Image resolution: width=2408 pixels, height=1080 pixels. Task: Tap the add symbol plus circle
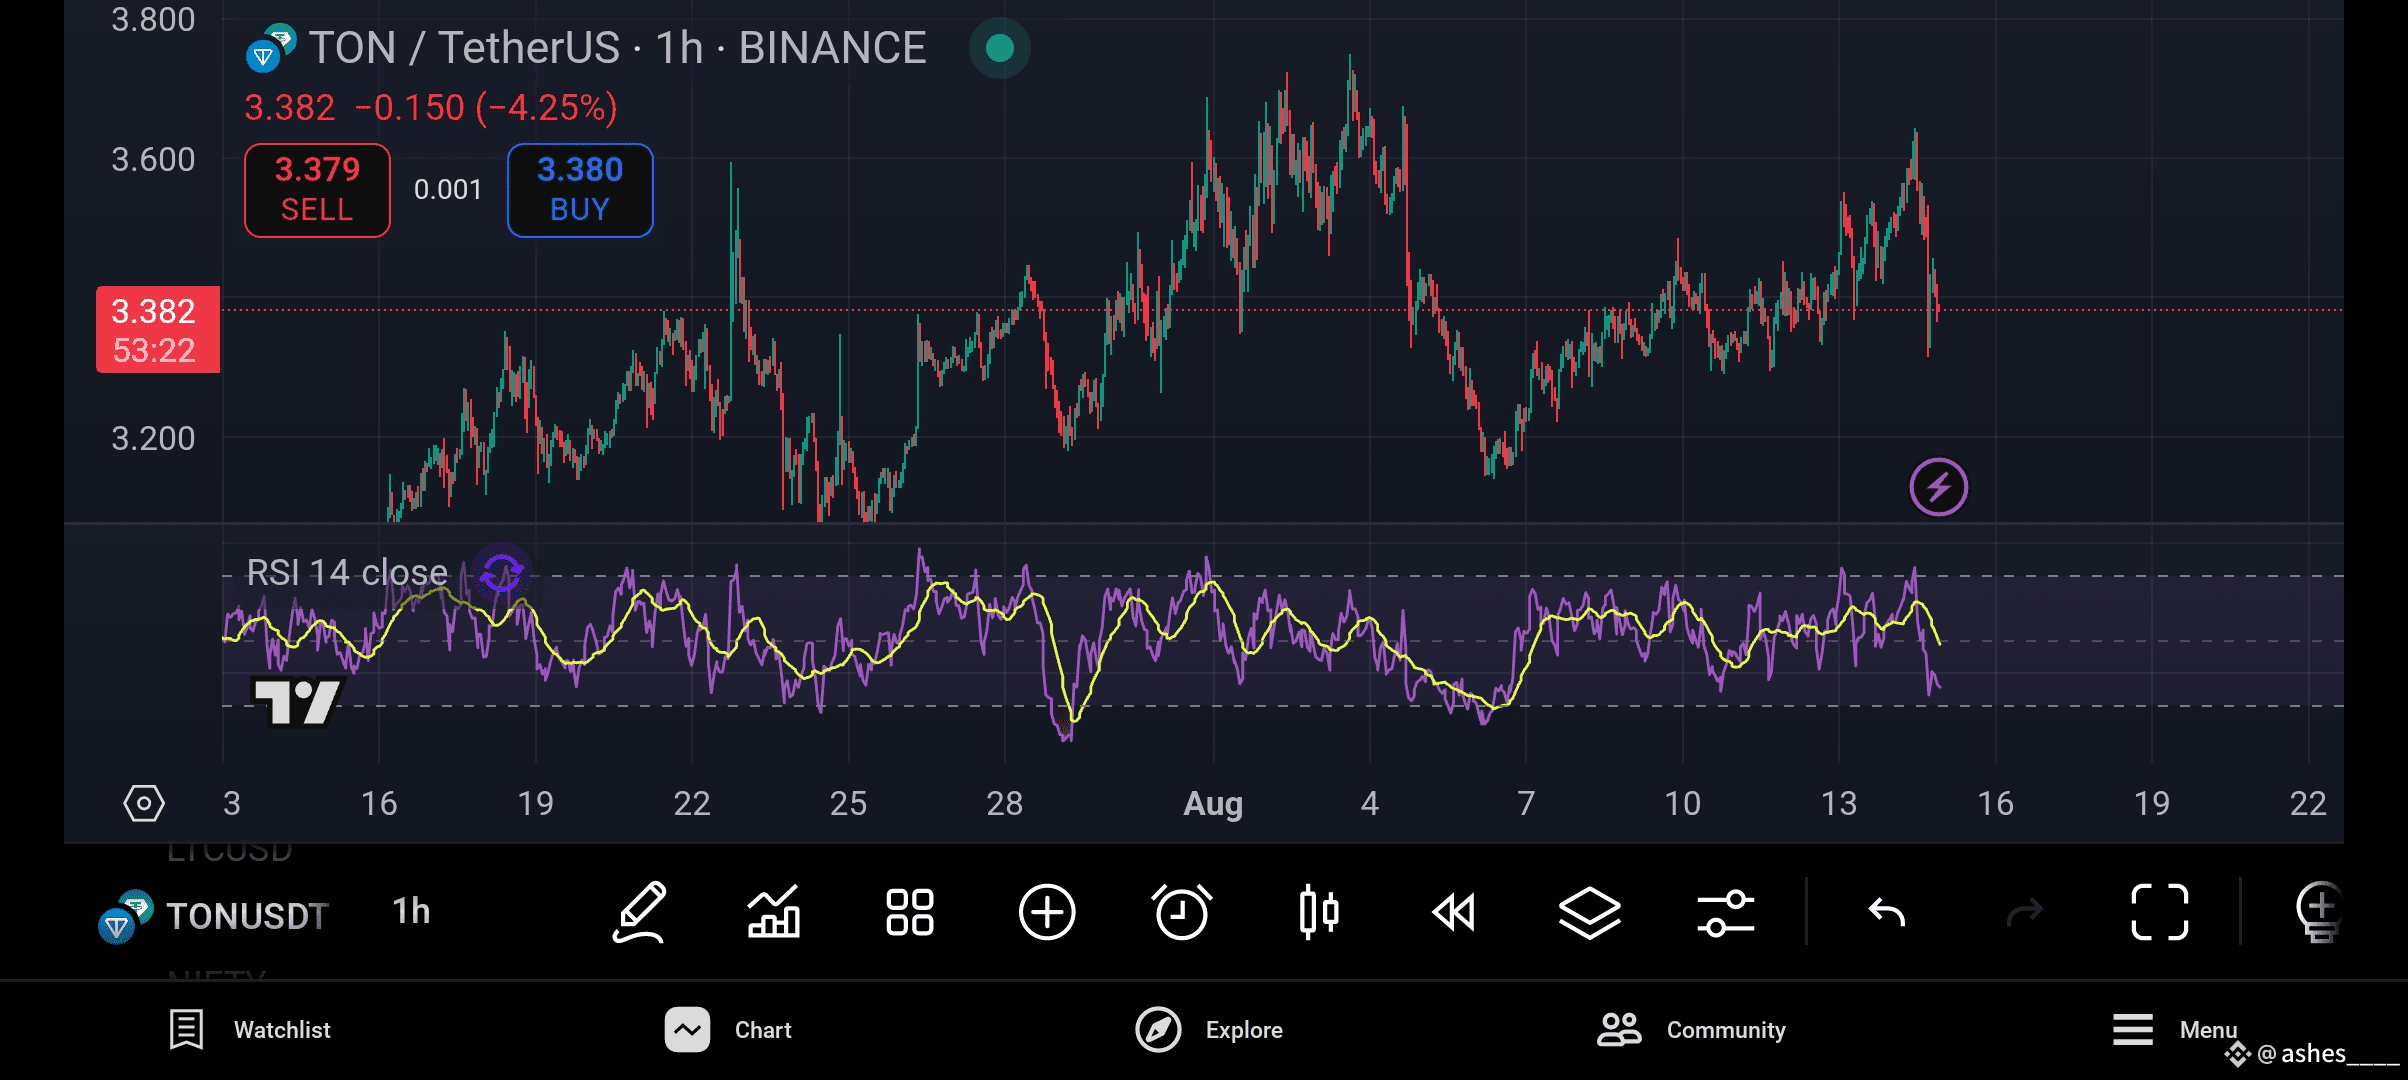[1047, 912]
